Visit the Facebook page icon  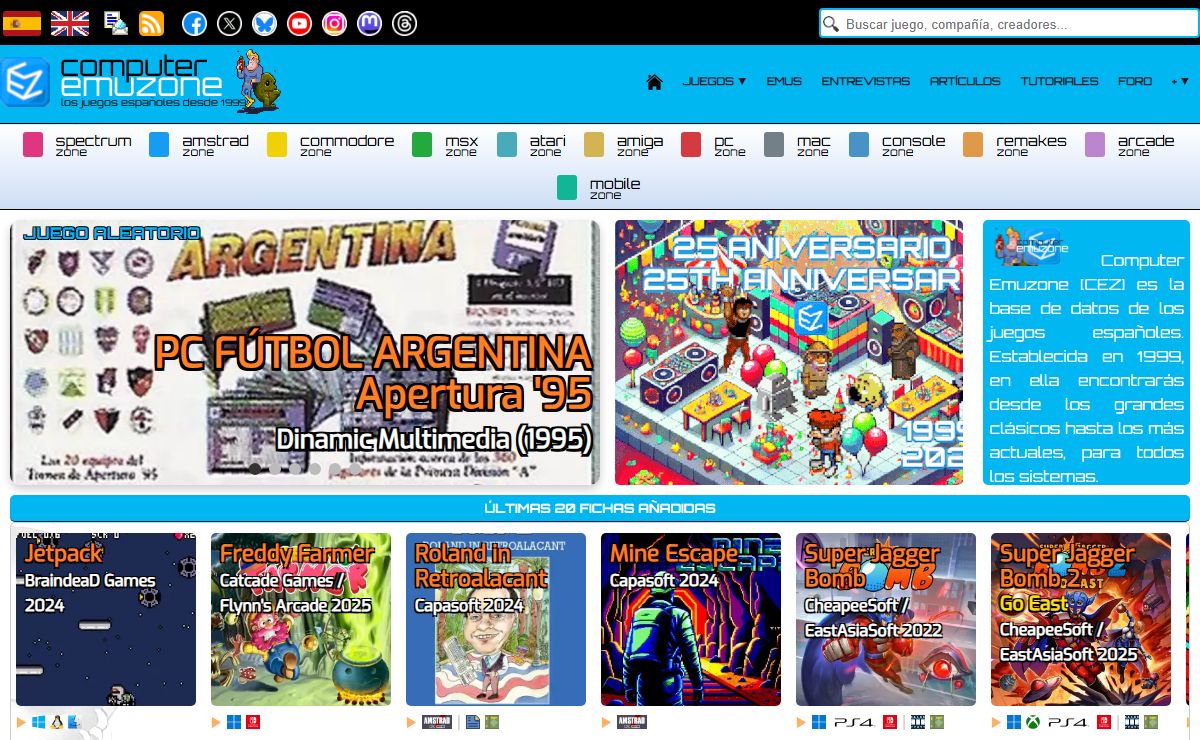coord(195,23)
